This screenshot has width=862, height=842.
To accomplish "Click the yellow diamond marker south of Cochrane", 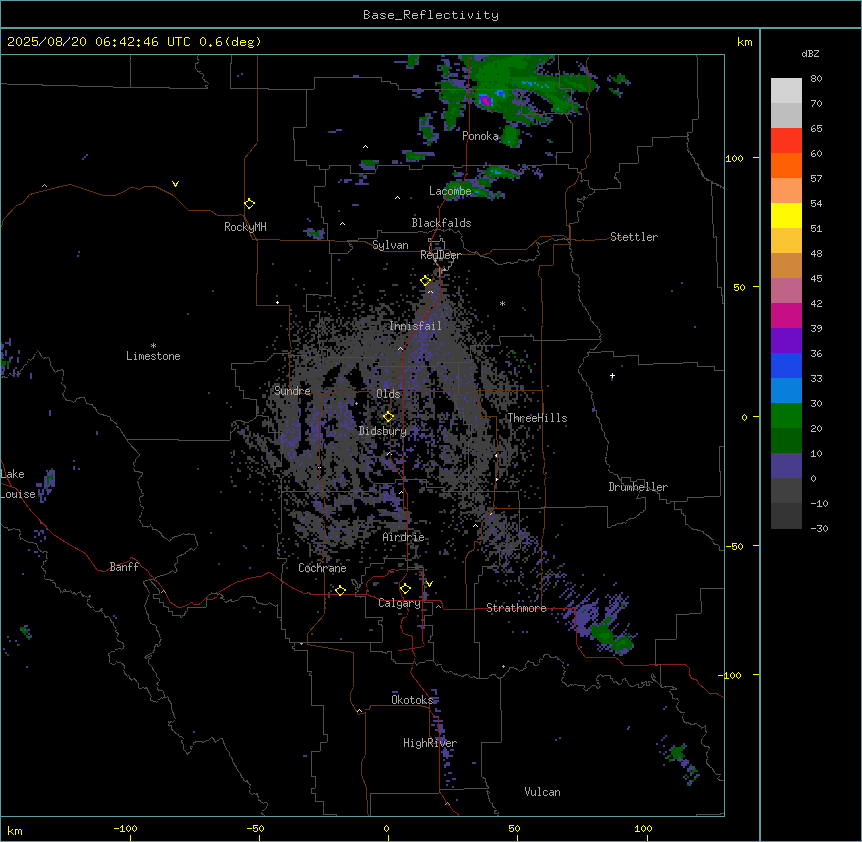I will point(340,591).
